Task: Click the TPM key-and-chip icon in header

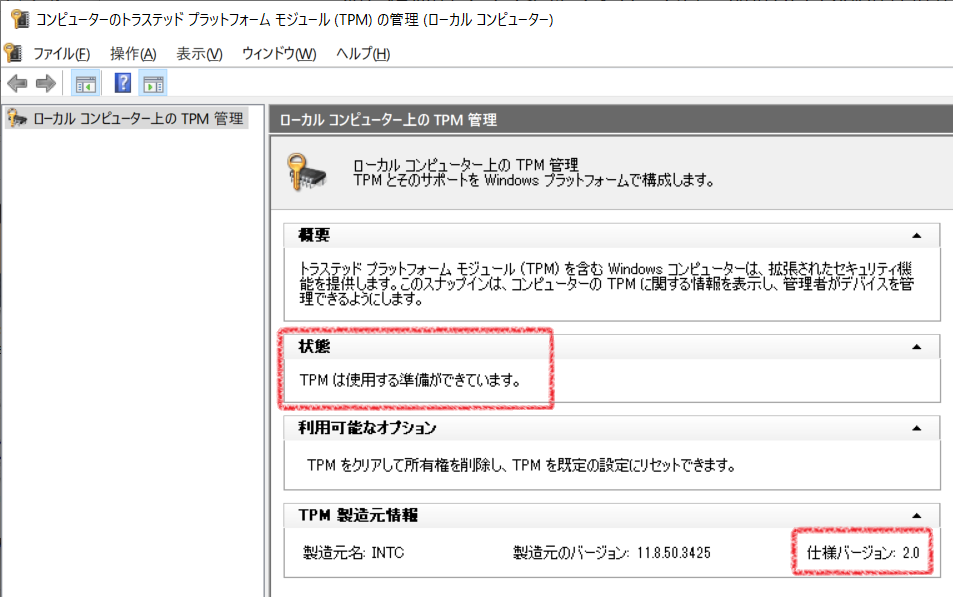Action: click(307, 173)
